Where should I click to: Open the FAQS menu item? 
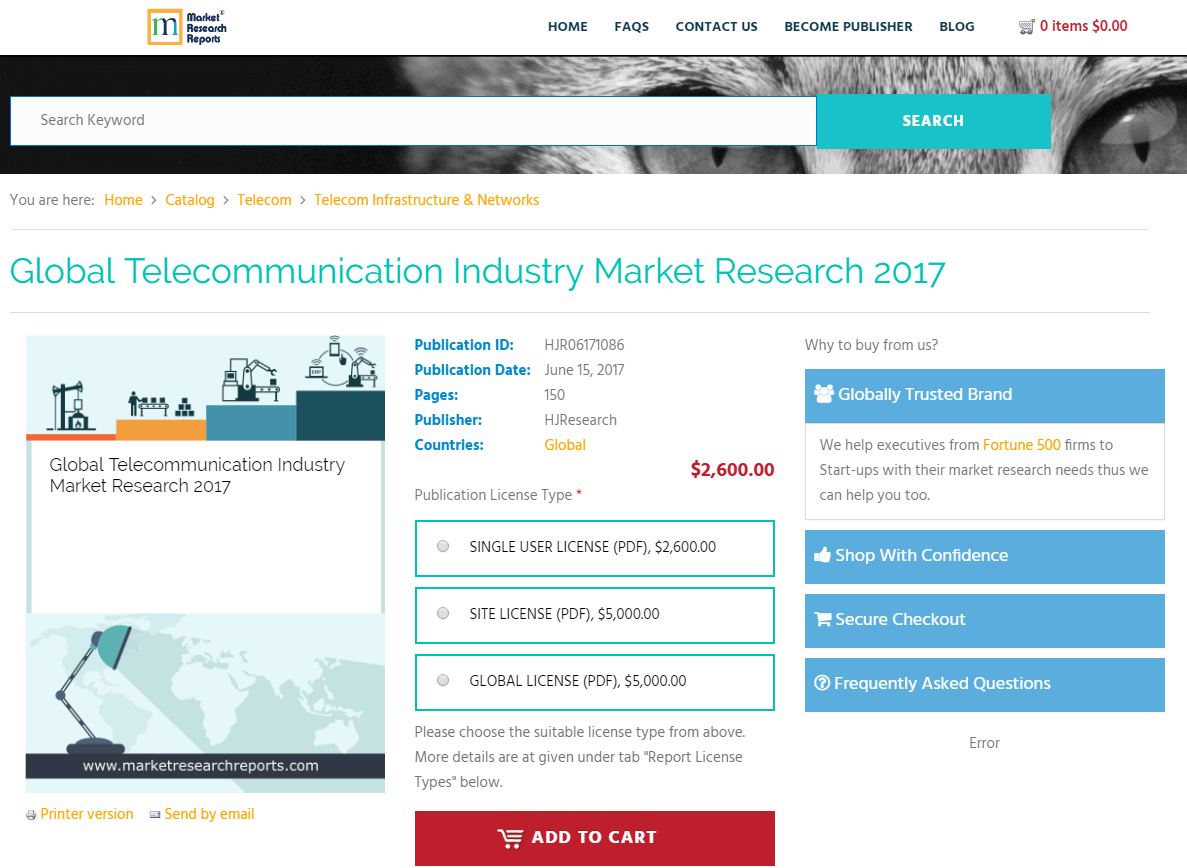point(631,26)
